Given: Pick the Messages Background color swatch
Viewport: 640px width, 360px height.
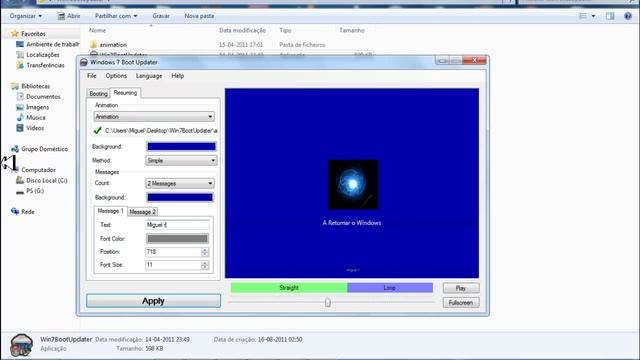Looking at the screenshot, I should 180,198.
